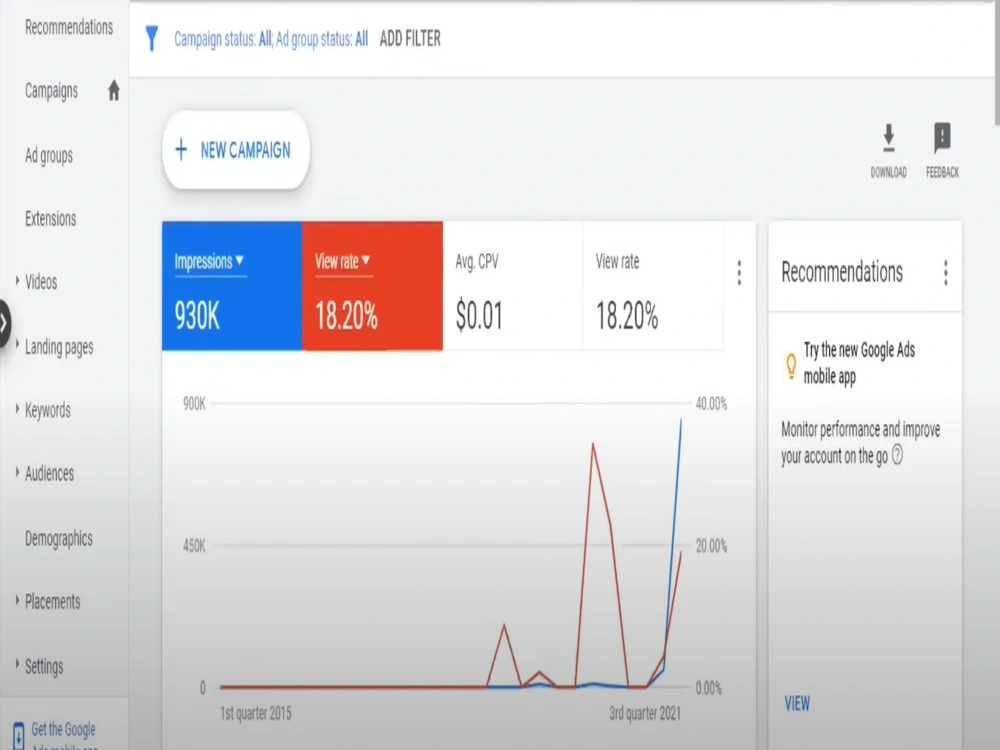Open Demographics in the sidebar
The width and height of the screenshot is (1000, 750).
coord(59,539)
